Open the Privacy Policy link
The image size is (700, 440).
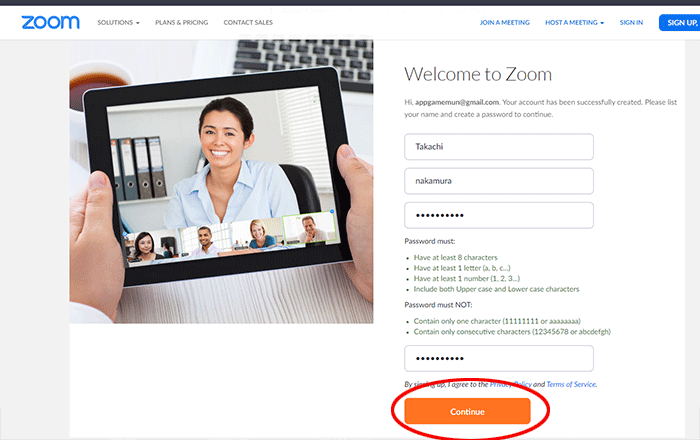[511, 384]
